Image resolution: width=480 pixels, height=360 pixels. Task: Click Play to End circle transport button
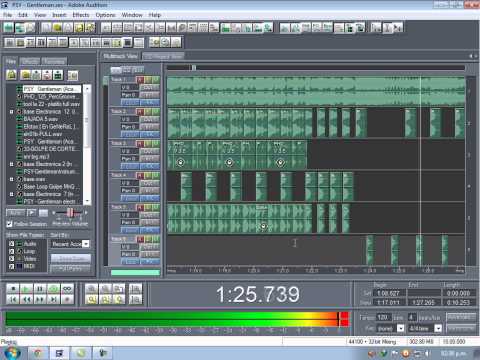click(x=54, y=289)
